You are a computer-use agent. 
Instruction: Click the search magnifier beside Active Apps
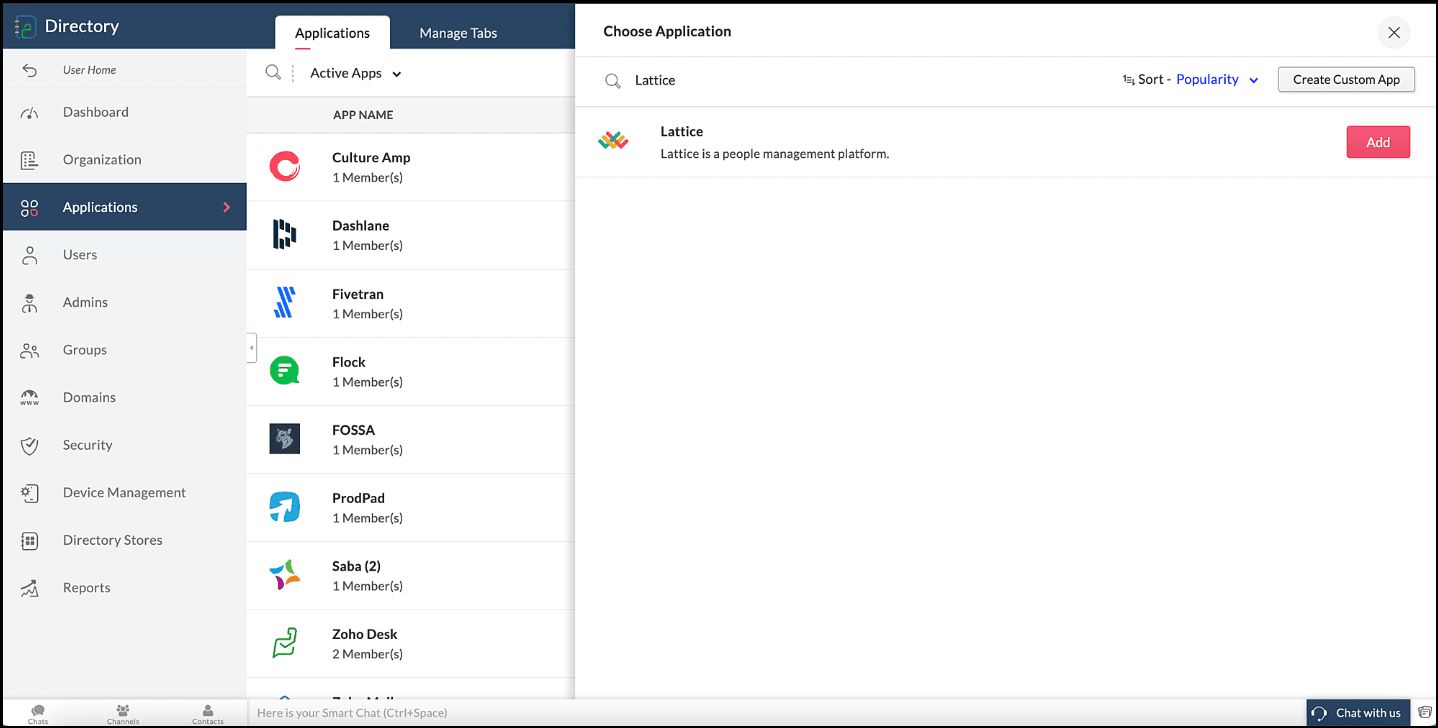pos(273,72)
